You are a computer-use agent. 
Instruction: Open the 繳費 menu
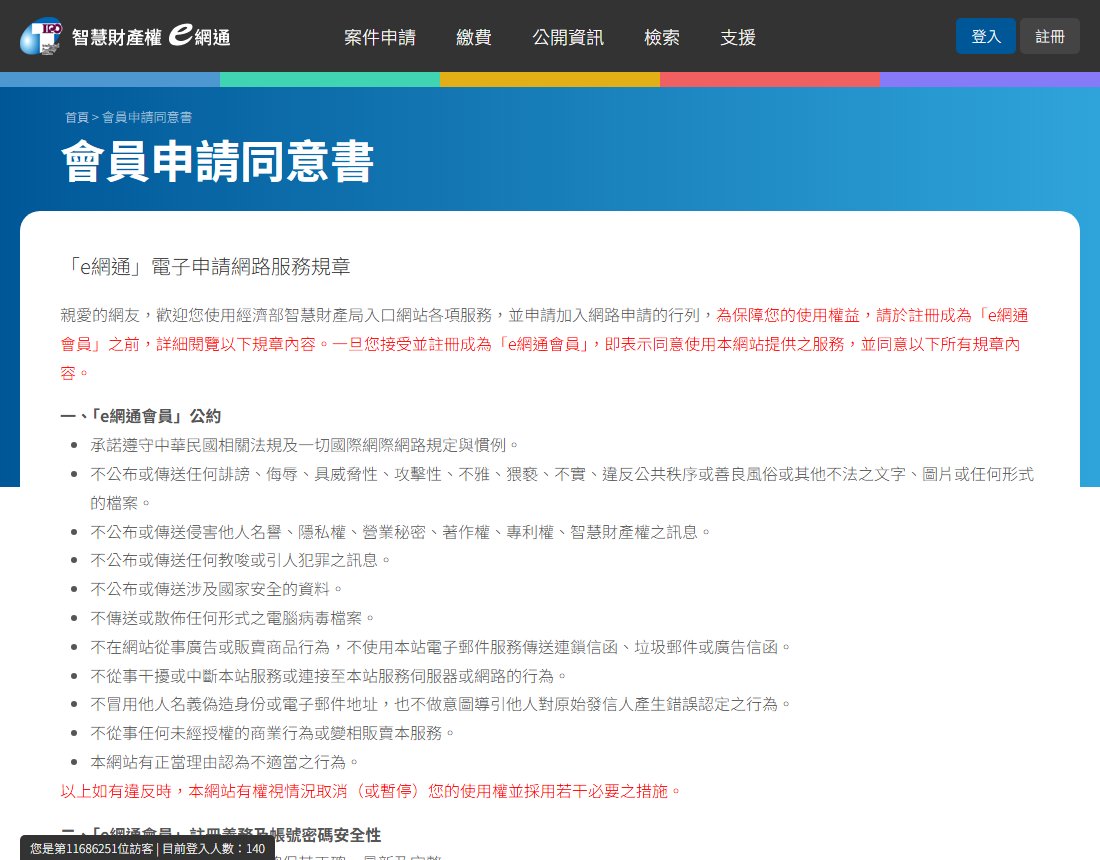474,37
